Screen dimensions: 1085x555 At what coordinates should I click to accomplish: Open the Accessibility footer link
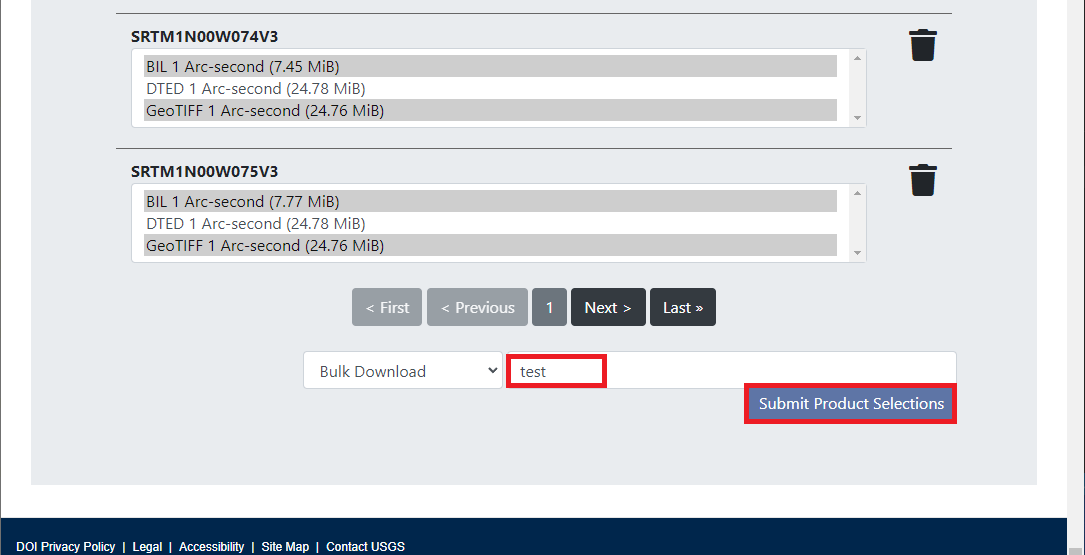(212, 547)
